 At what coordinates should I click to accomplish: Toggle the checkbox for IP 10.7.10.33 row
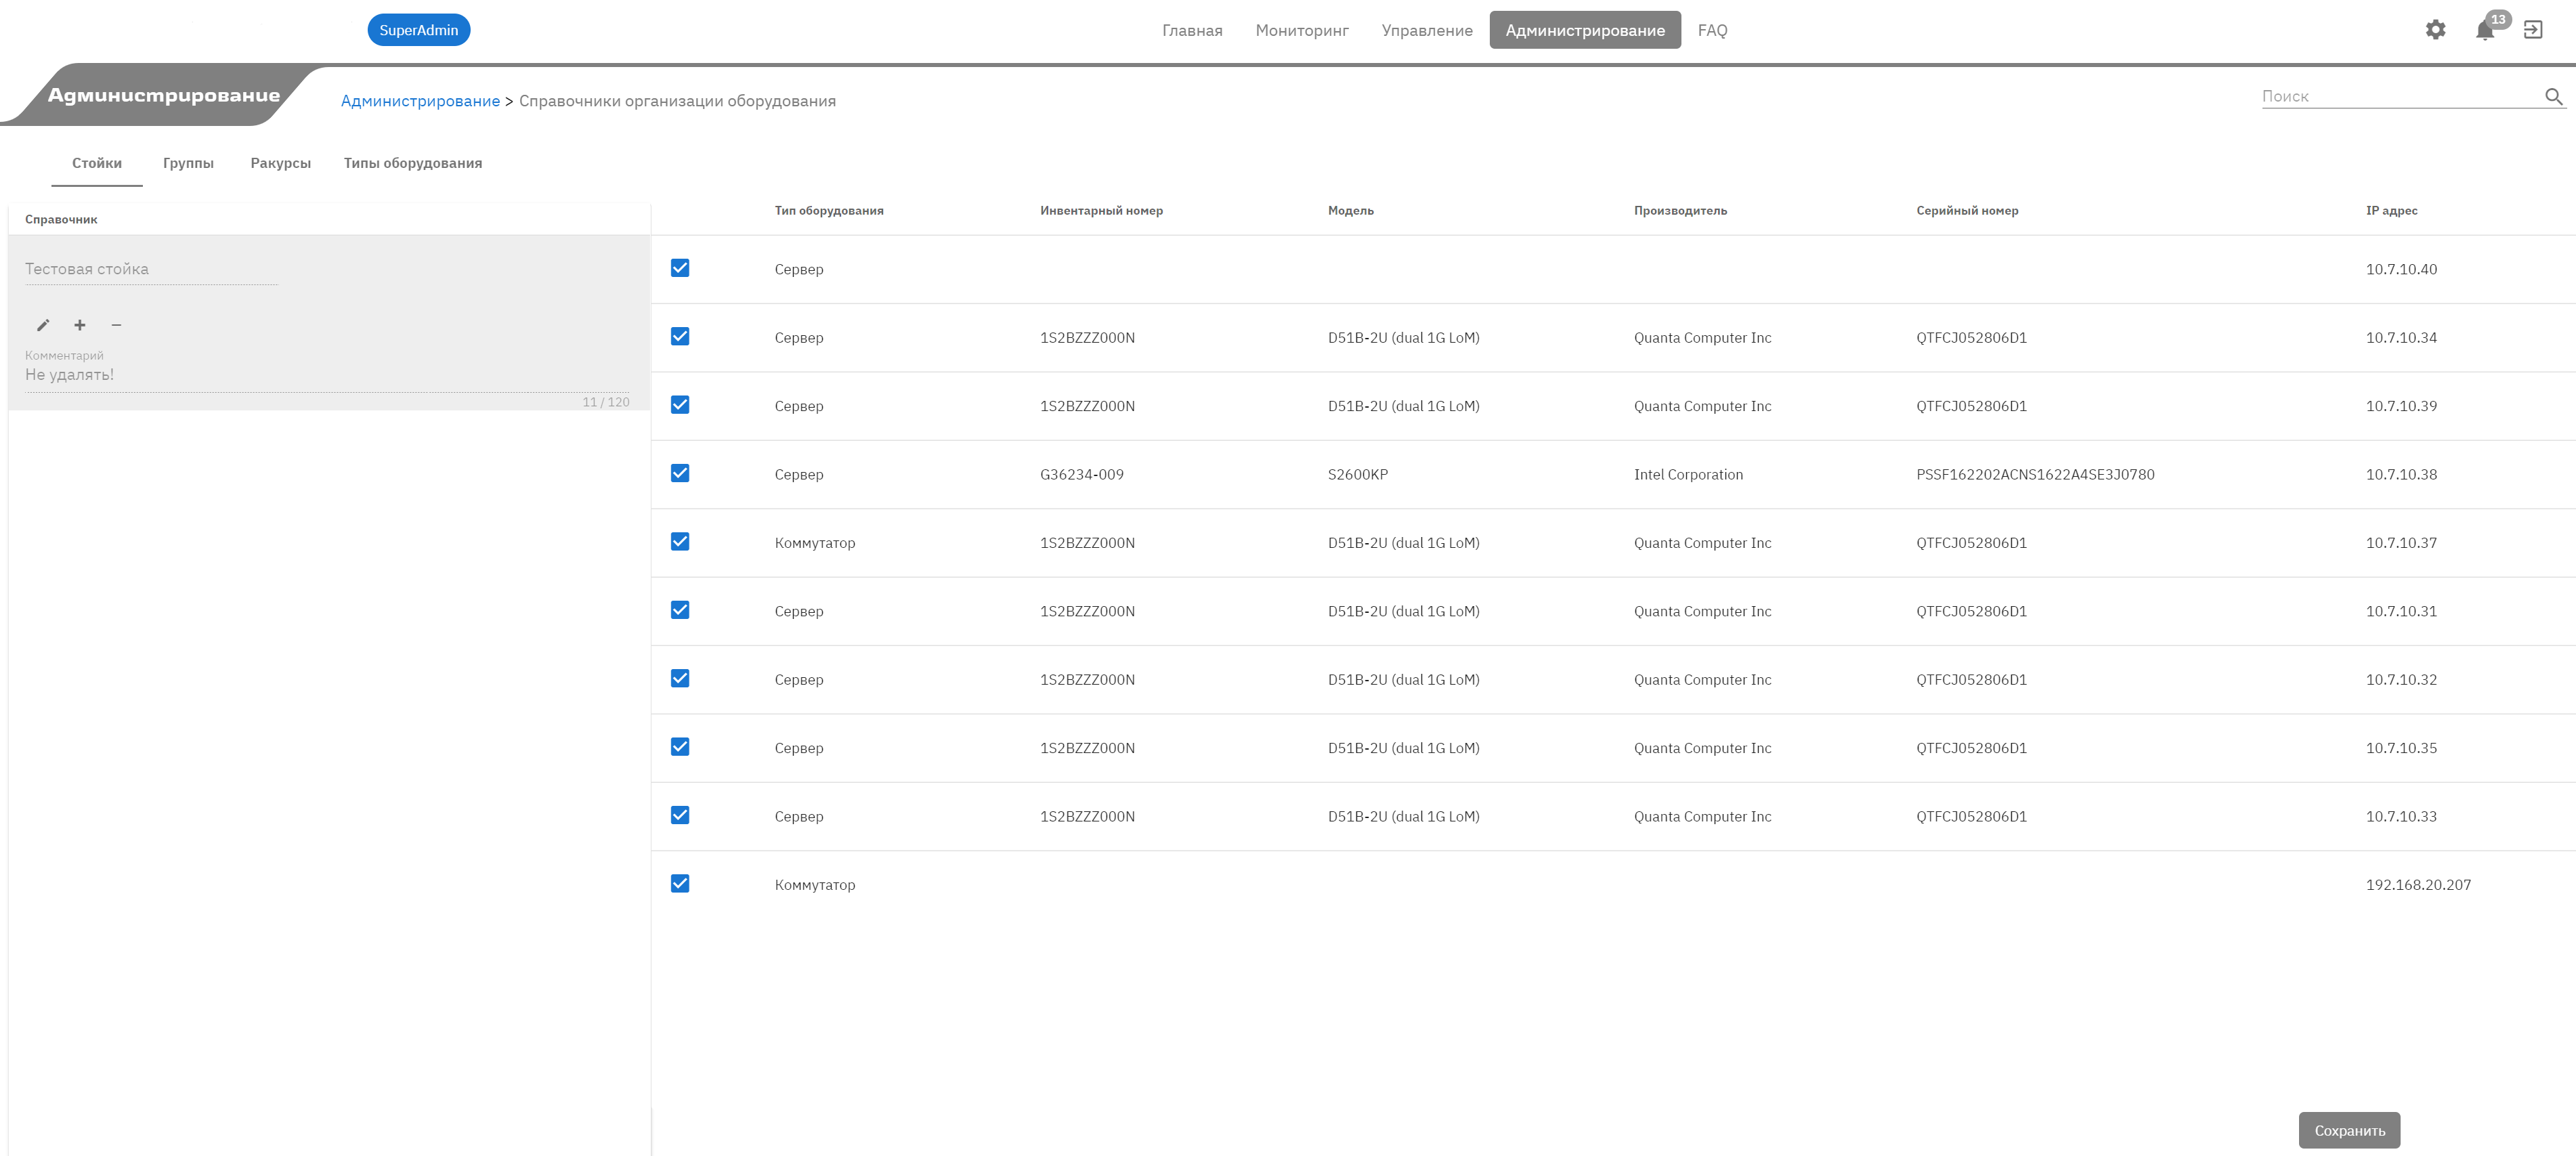pos(680,815)
